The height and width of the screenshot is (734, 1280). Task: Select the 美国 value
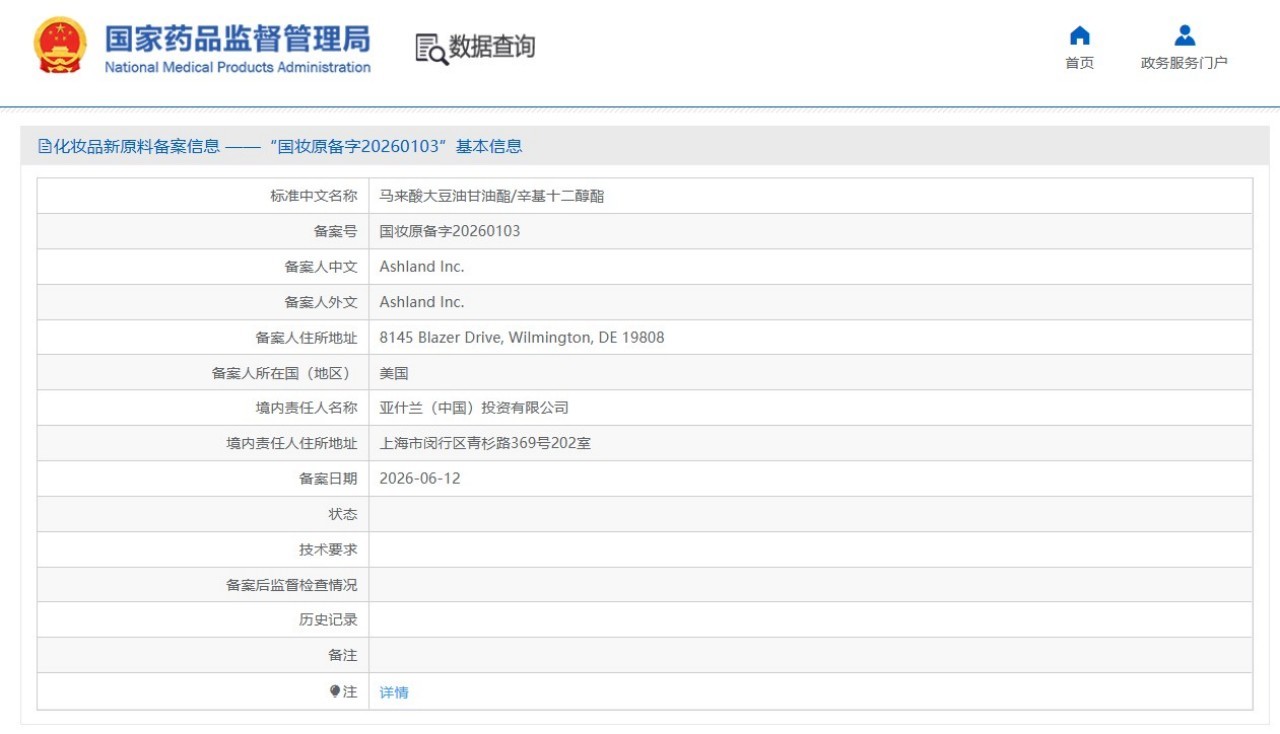pos(394,373)
